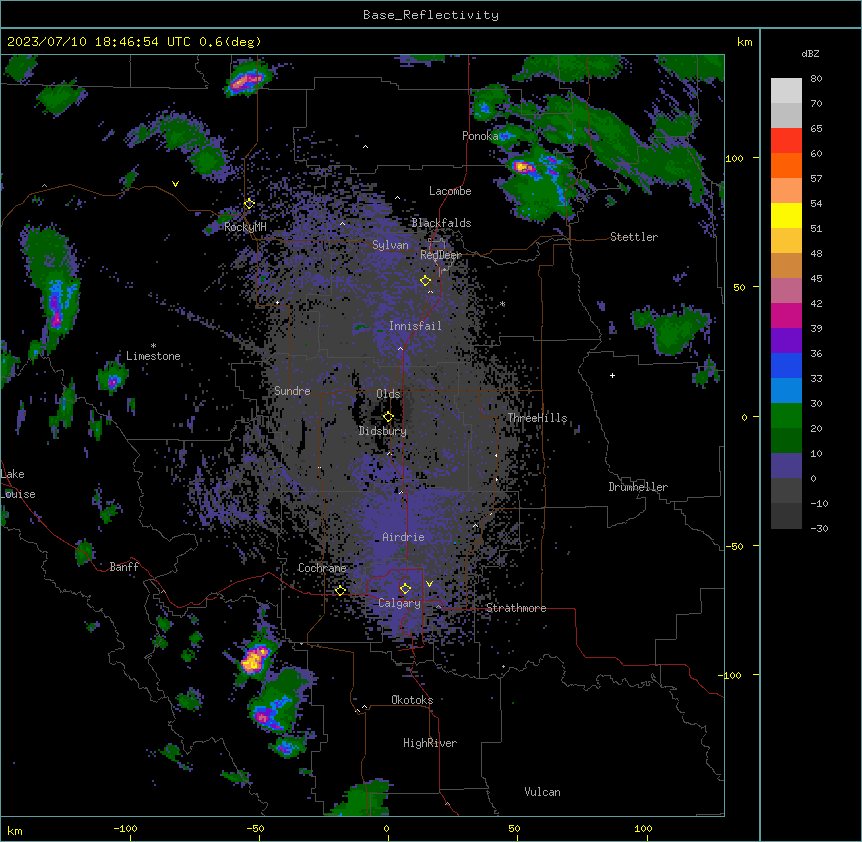Click the km unit label at top right
Image resolution: width=862 pixels, height=842 pixels.
pos(745,42)
